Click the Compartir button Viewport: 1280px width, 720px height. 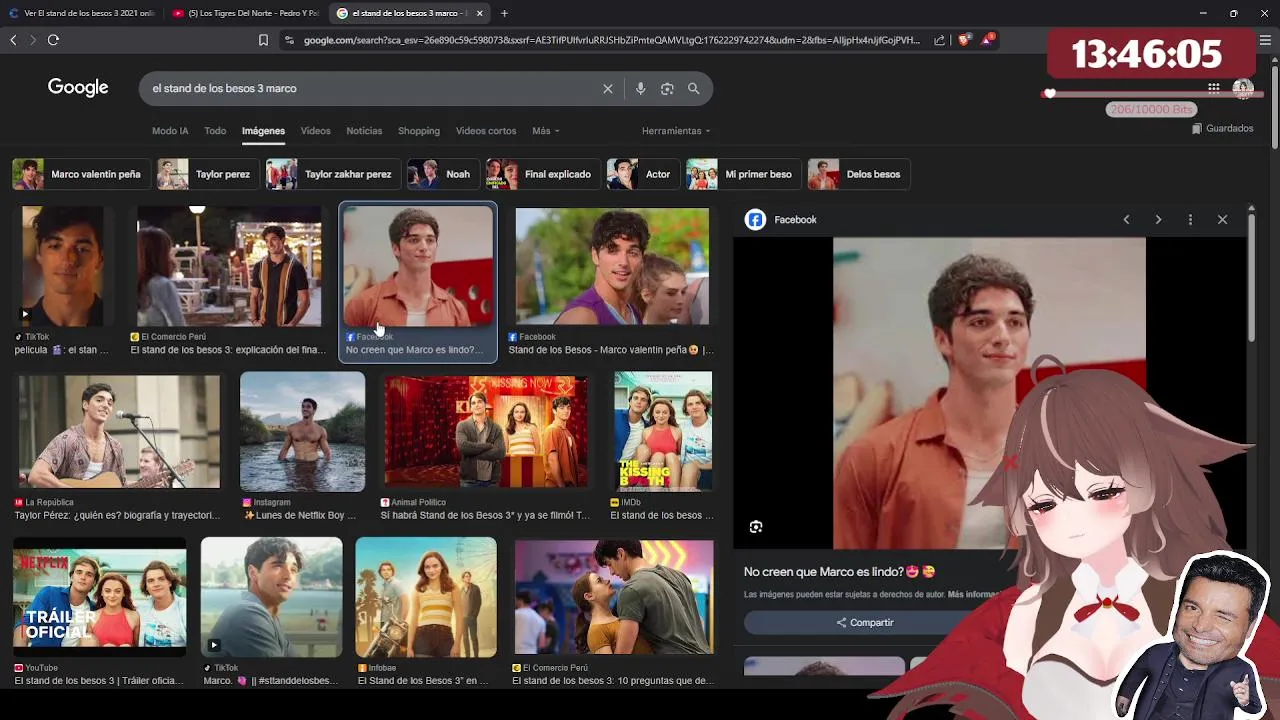pyautogui.click(x=865, y=622)
